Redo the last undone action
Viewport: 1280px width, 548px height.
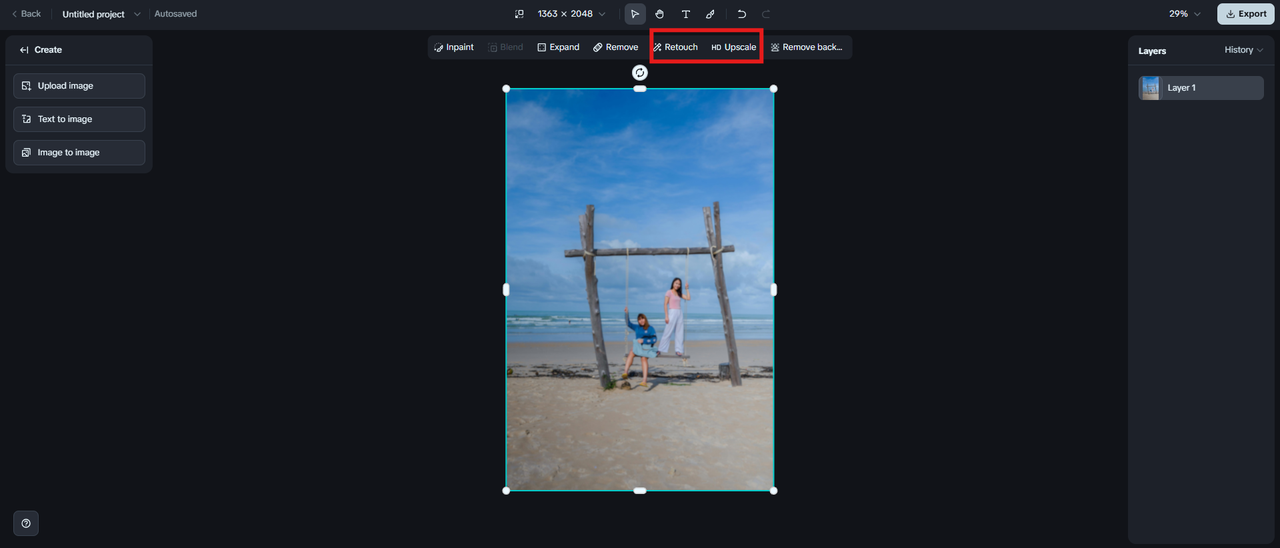pos(766,14)
